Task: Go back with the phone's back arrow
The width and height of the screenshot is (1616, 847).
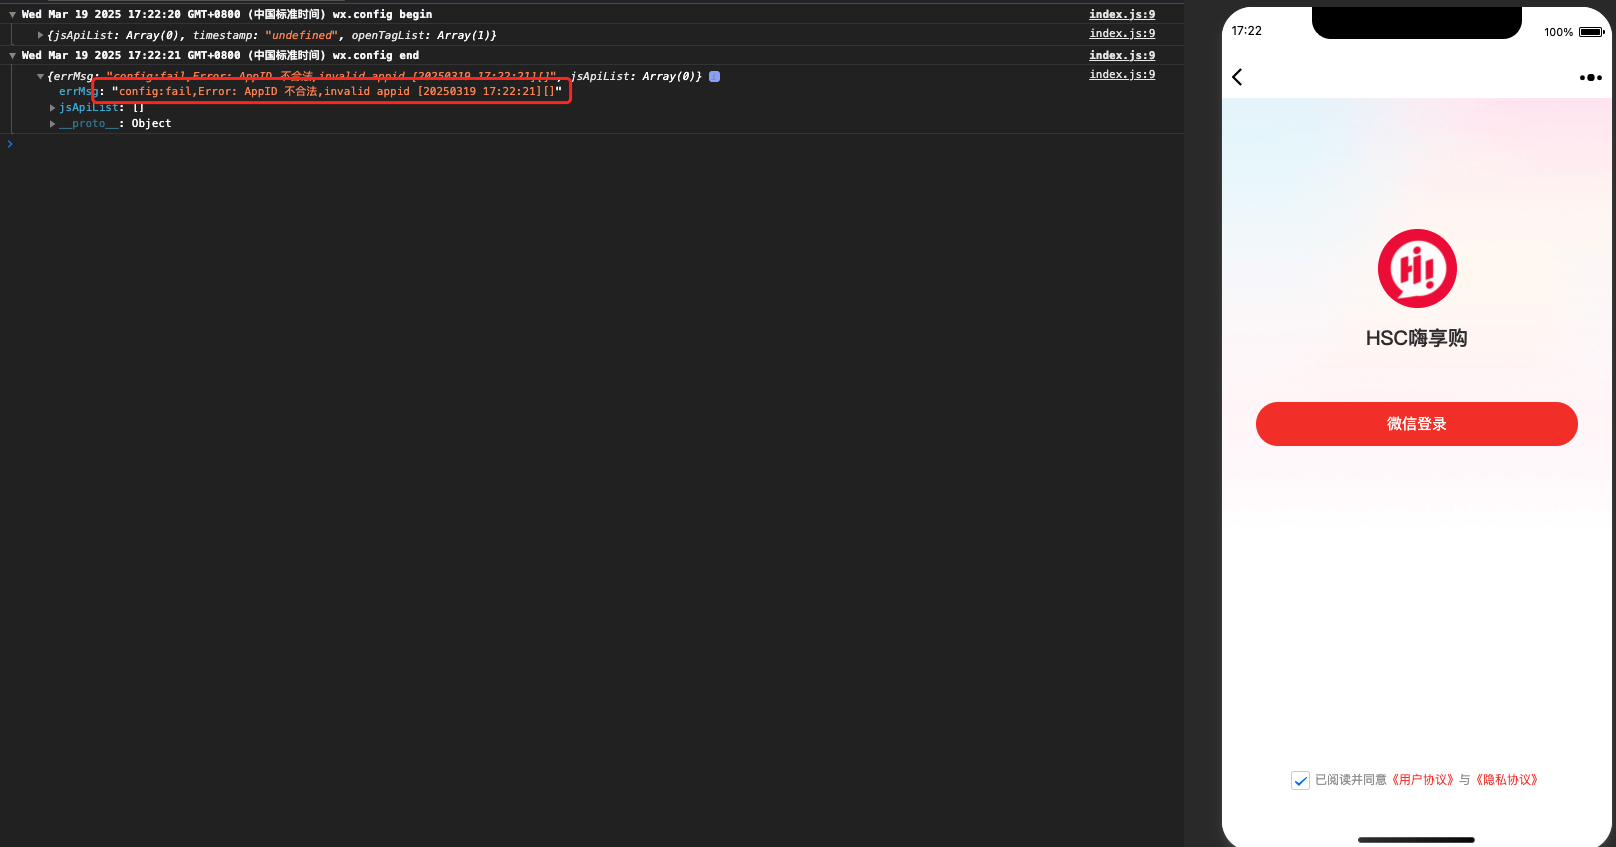Action: point(1237,77)
